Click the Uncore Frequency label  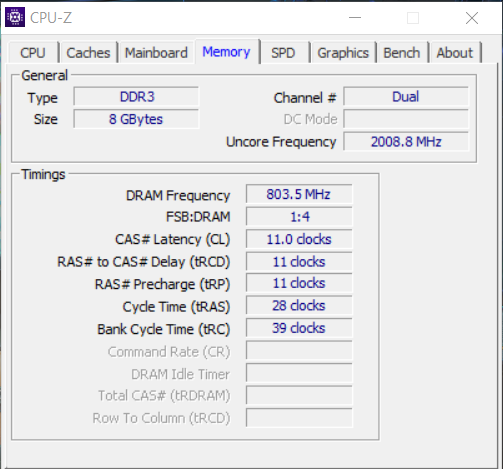click(281, 142)
